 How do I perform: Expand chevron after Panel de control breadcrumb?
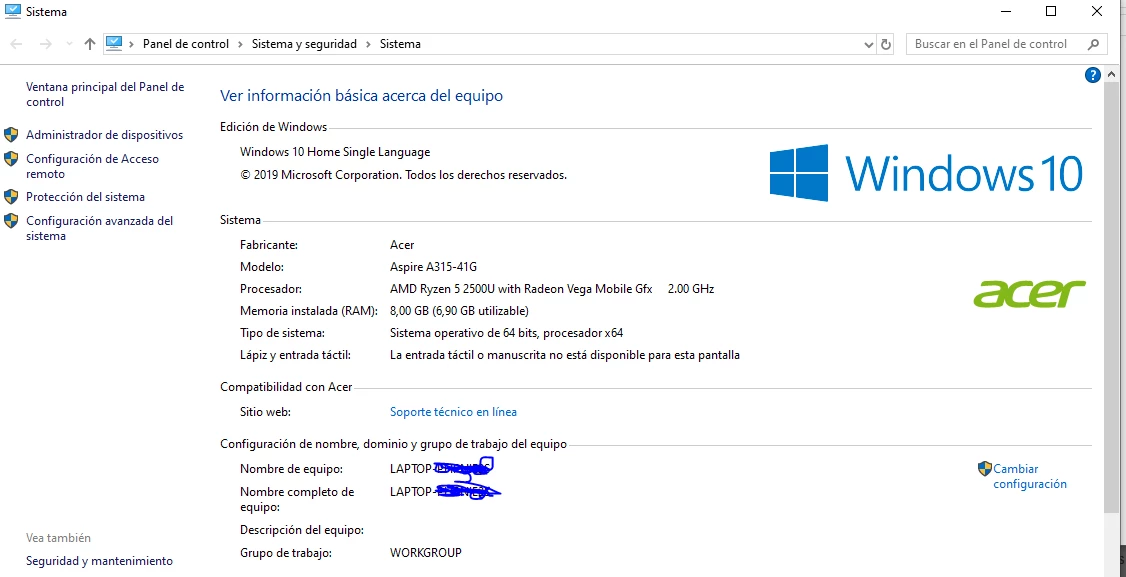pos(241,44)
